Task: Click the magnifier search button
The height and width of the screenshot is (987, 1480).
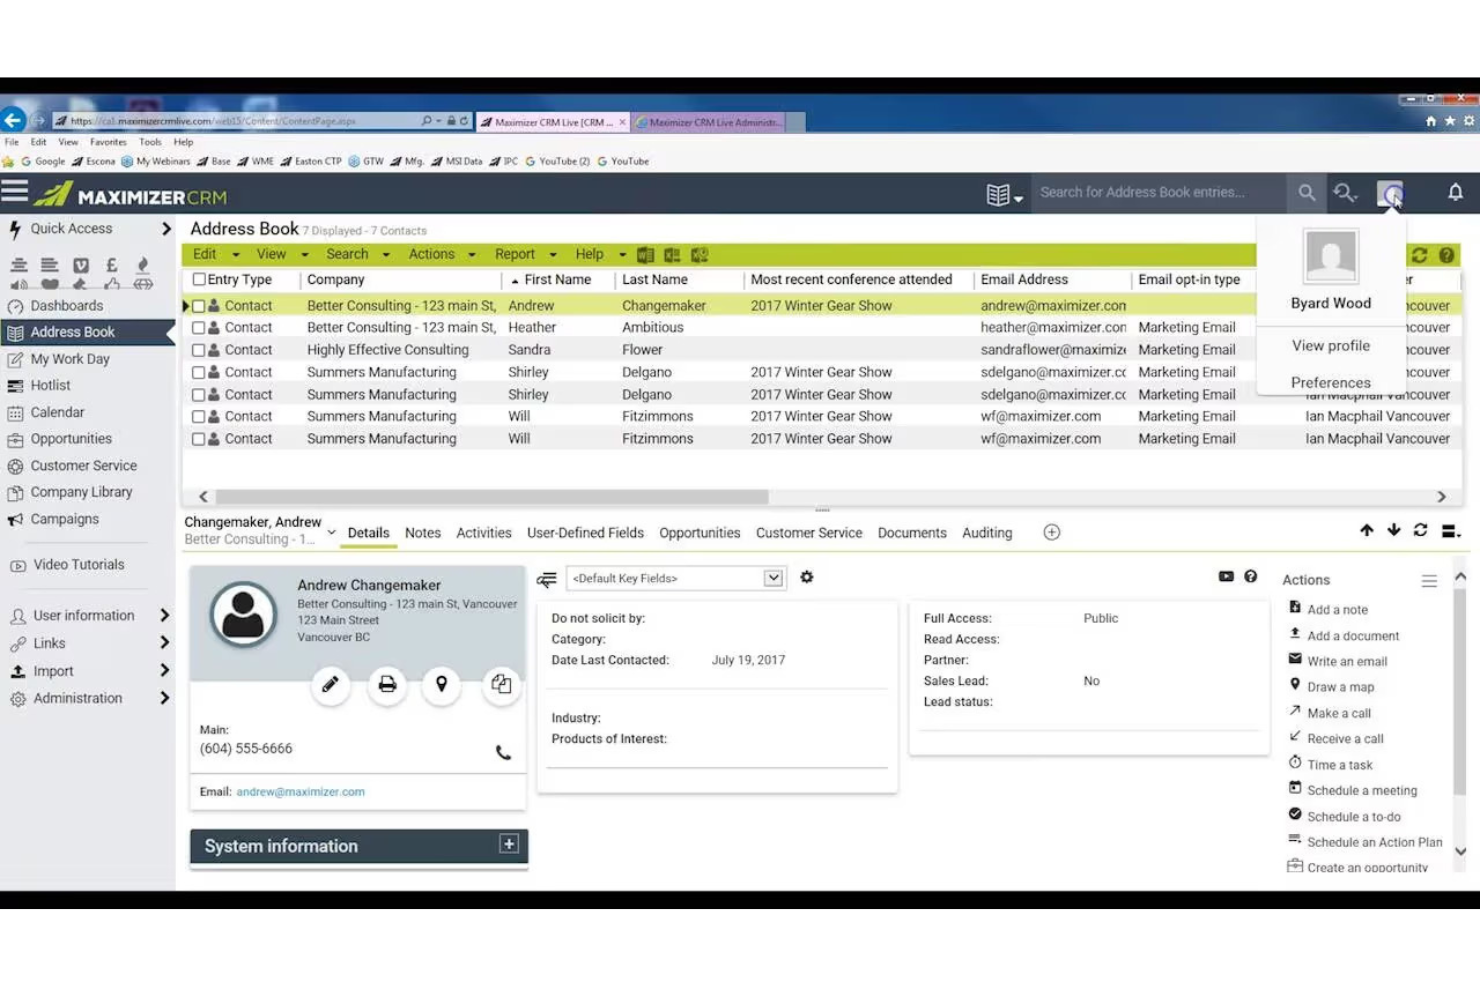Action: coord(1306,192)
